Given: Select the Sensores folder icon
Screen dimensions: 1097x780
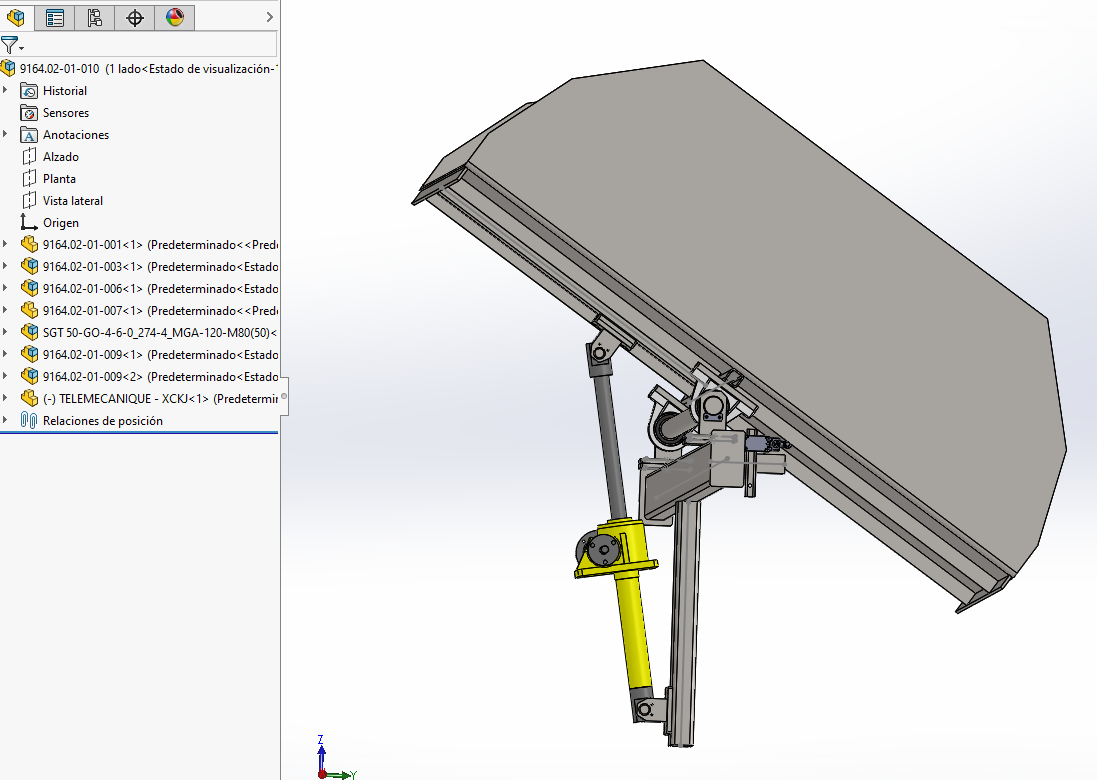Looking at the screenshot, I should (x=29, y=113).
